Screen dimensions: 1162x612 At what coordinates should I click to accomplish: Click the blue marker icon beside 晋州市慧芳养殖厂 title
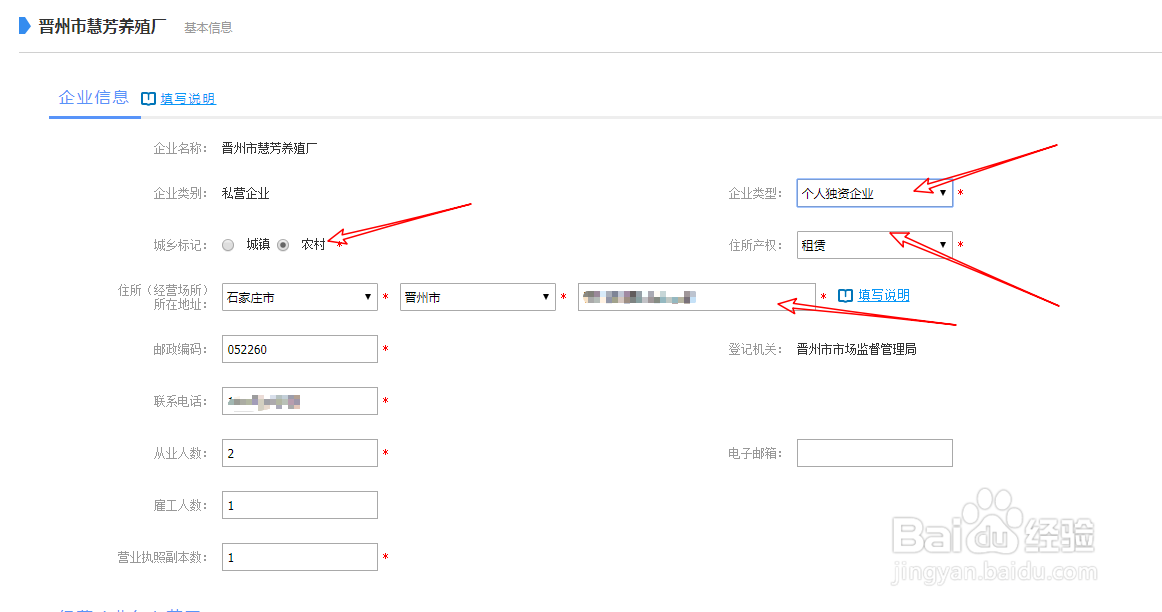pos(24,26)
